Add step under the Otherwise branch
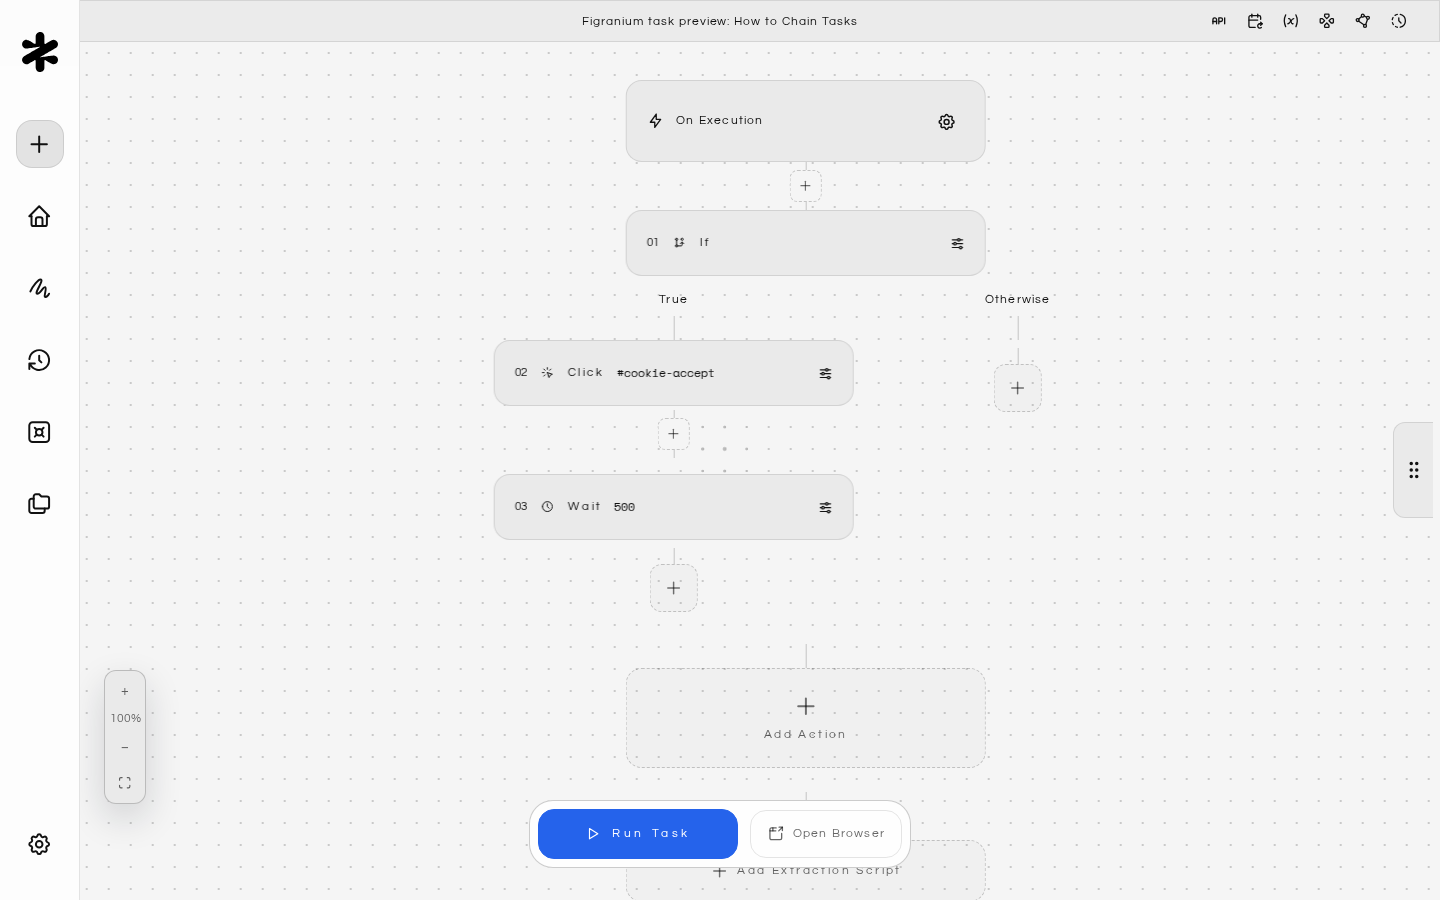 [1018, 388]
